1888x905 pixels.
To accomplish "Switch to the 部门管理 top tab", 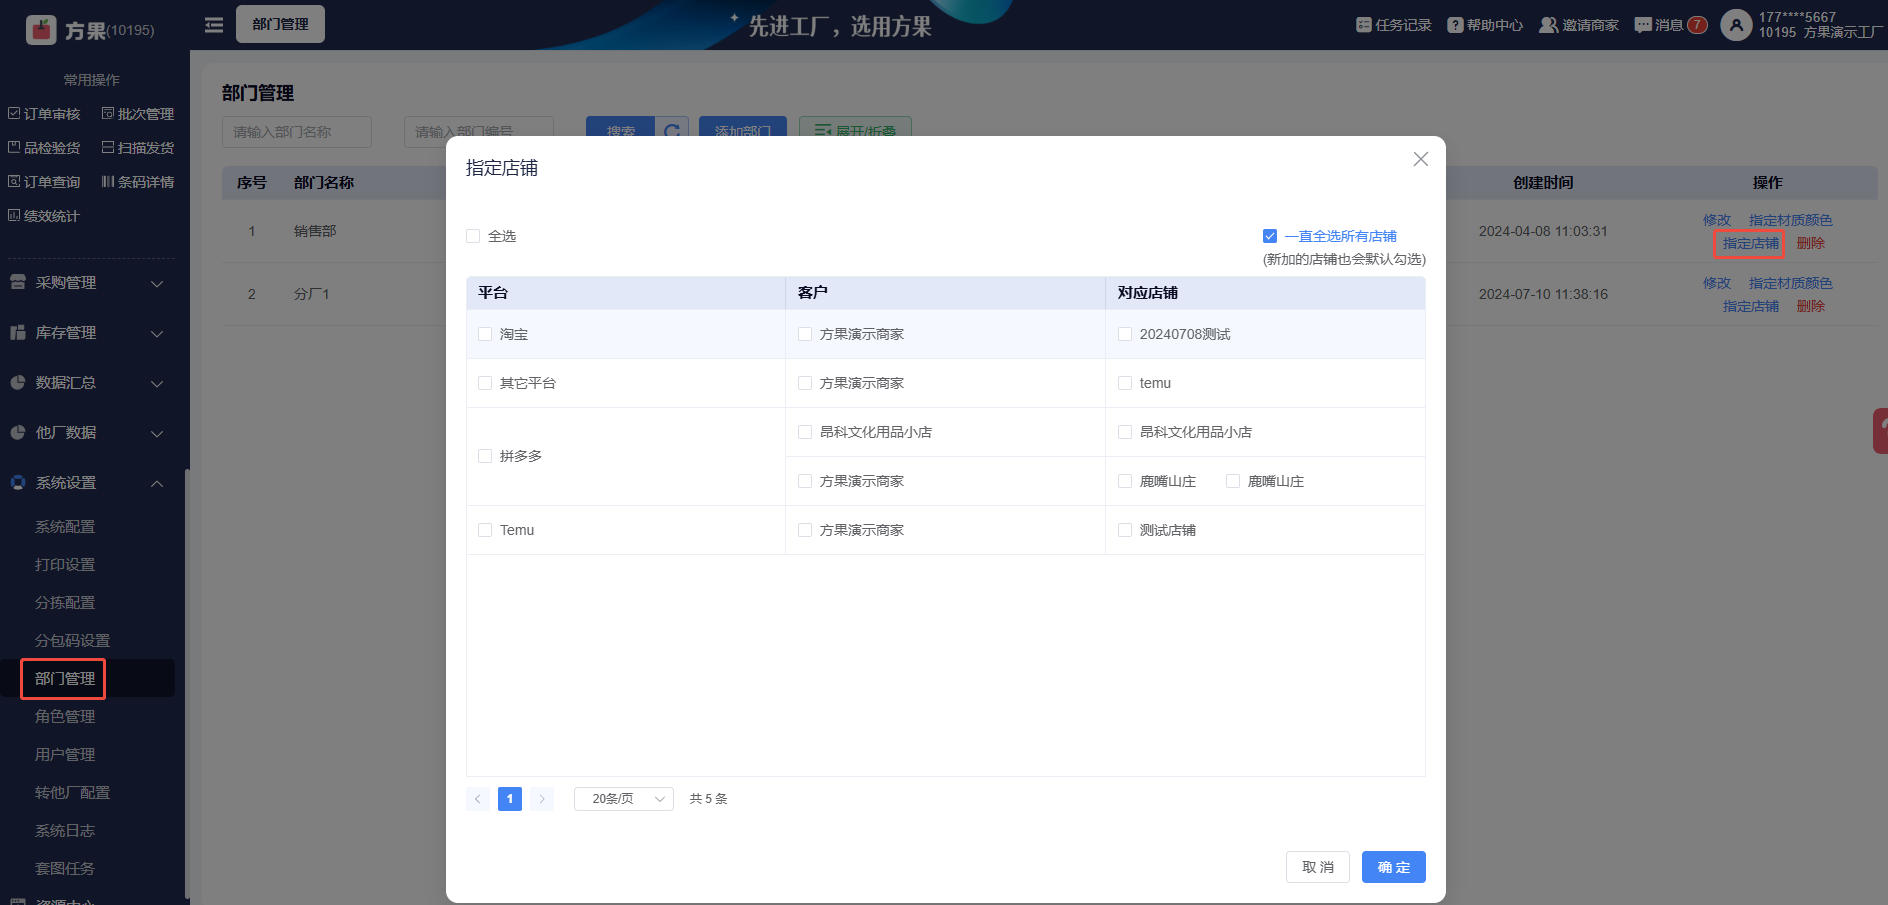I will [x=280, y=24].
